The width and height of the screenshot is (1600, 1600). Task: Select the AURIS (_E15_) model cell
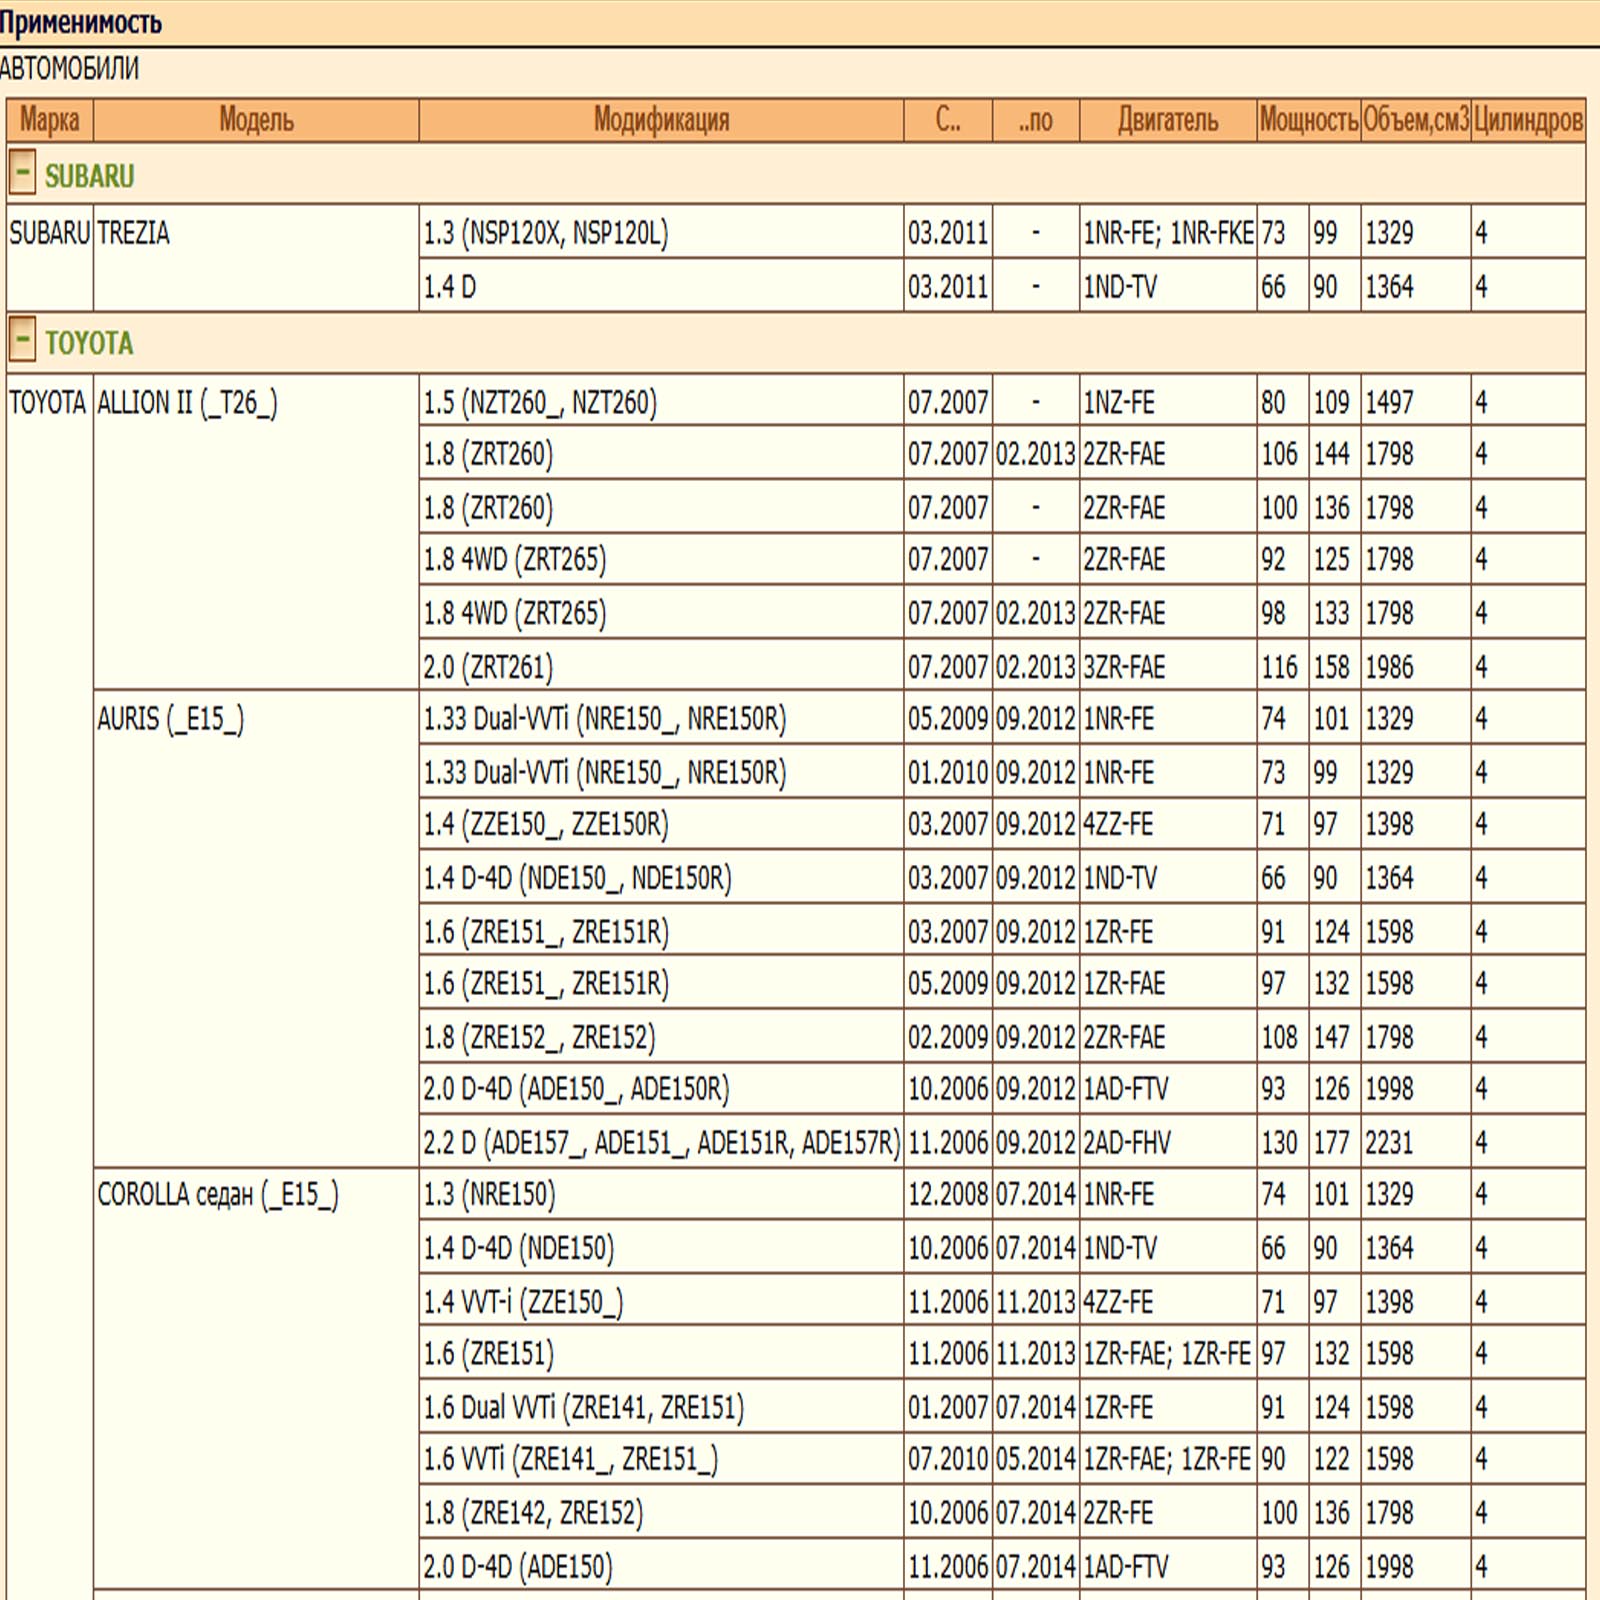170,719
